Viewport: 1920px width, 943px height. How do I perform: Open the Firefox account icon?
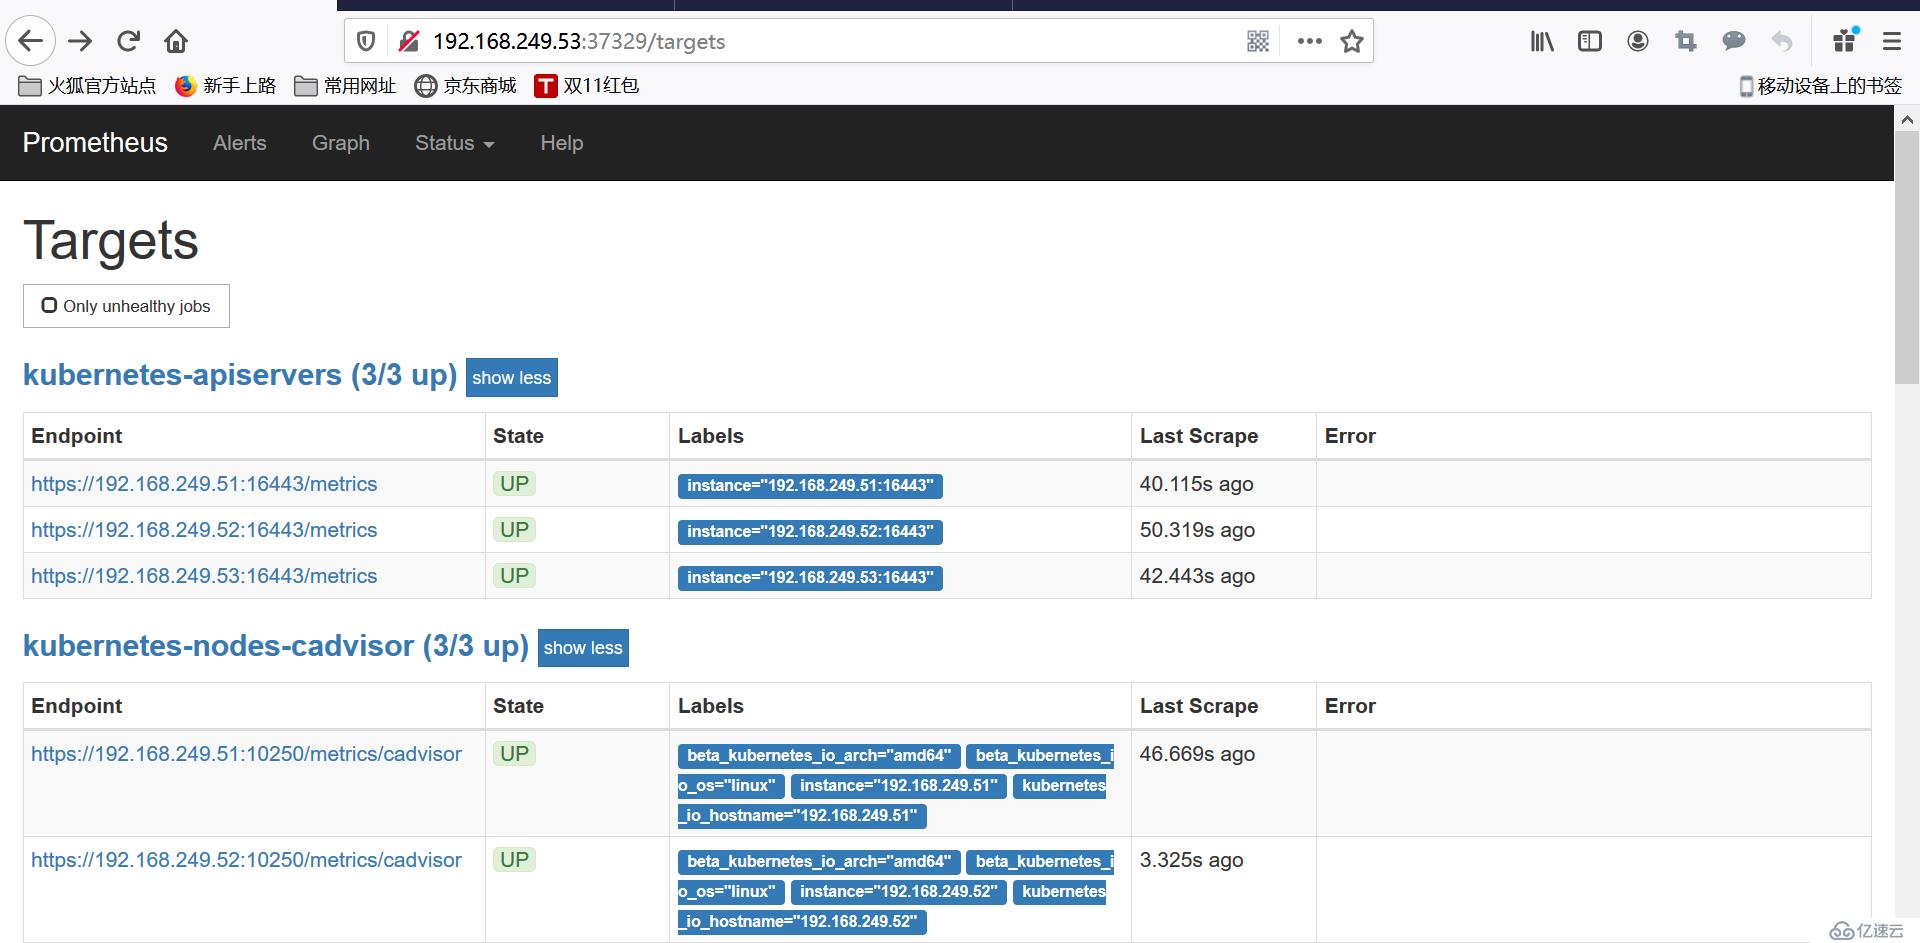[x=1638, y=41]
